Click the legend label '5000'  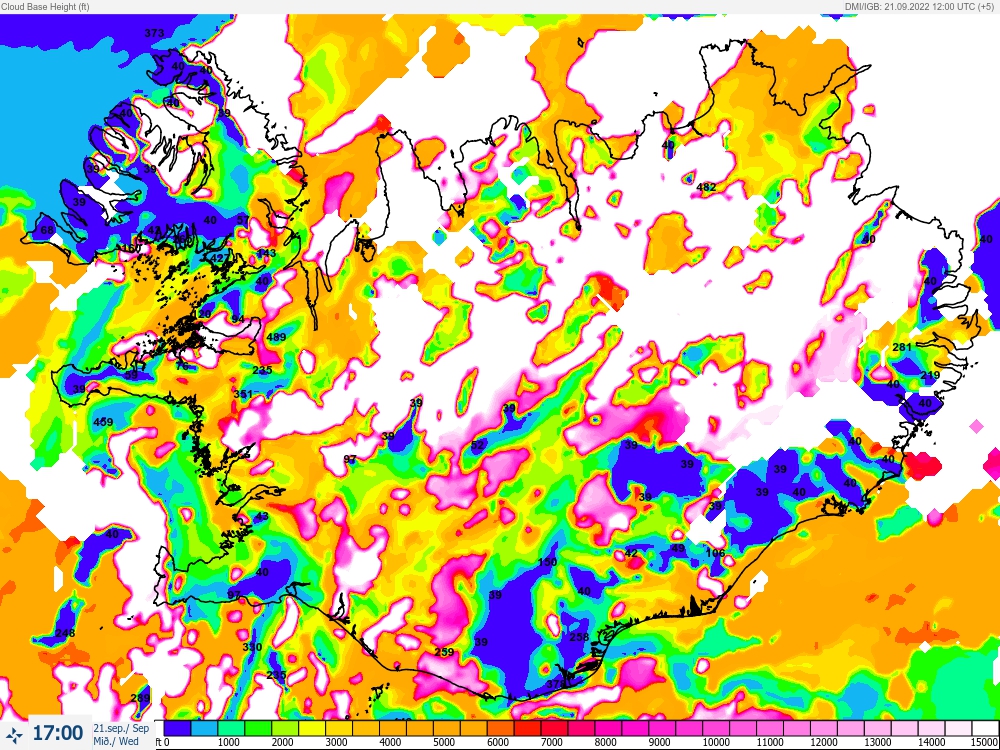click(x=443, y=742)
